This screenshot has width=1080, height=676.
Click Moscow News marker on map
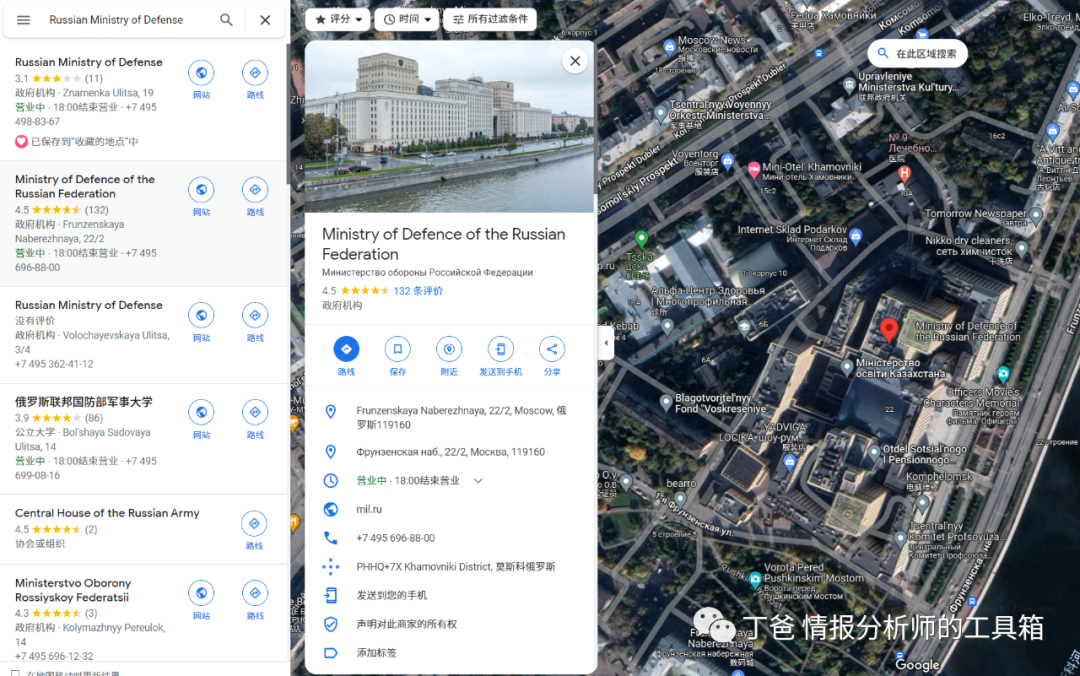(x=669, y=47)
